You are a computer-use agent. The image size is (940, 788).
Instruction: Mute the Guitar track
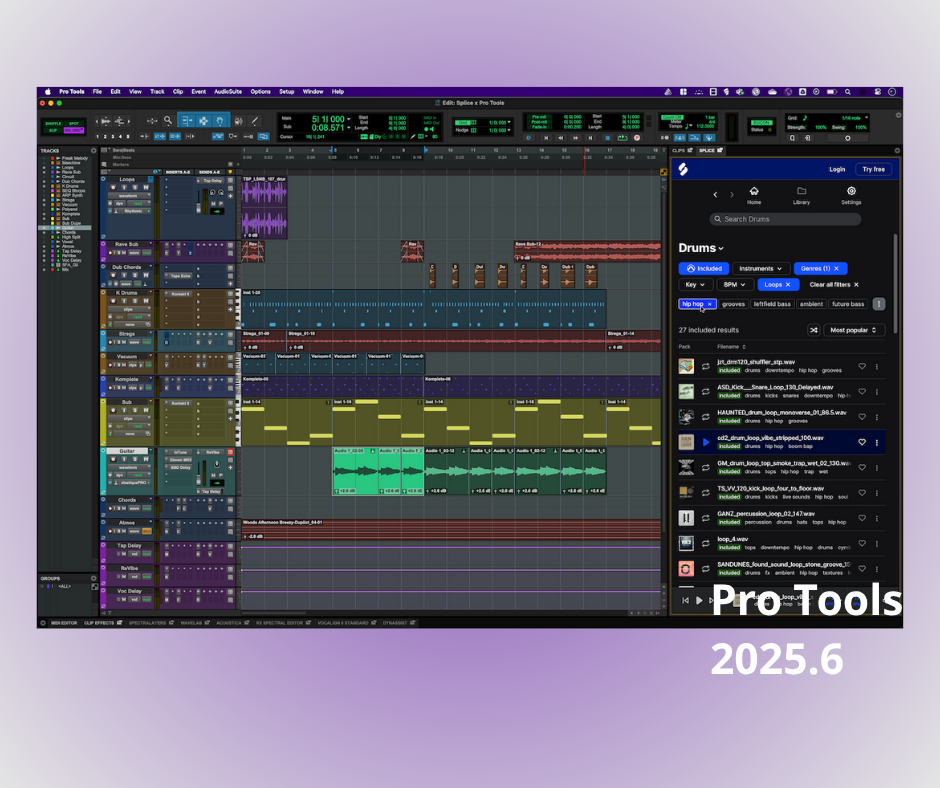[147, 459]
